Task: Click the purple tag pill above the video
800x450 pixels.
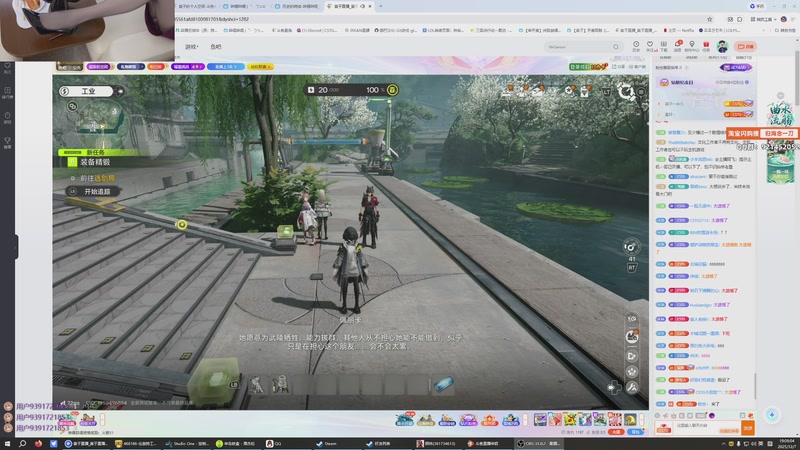Action: point(187,67)
